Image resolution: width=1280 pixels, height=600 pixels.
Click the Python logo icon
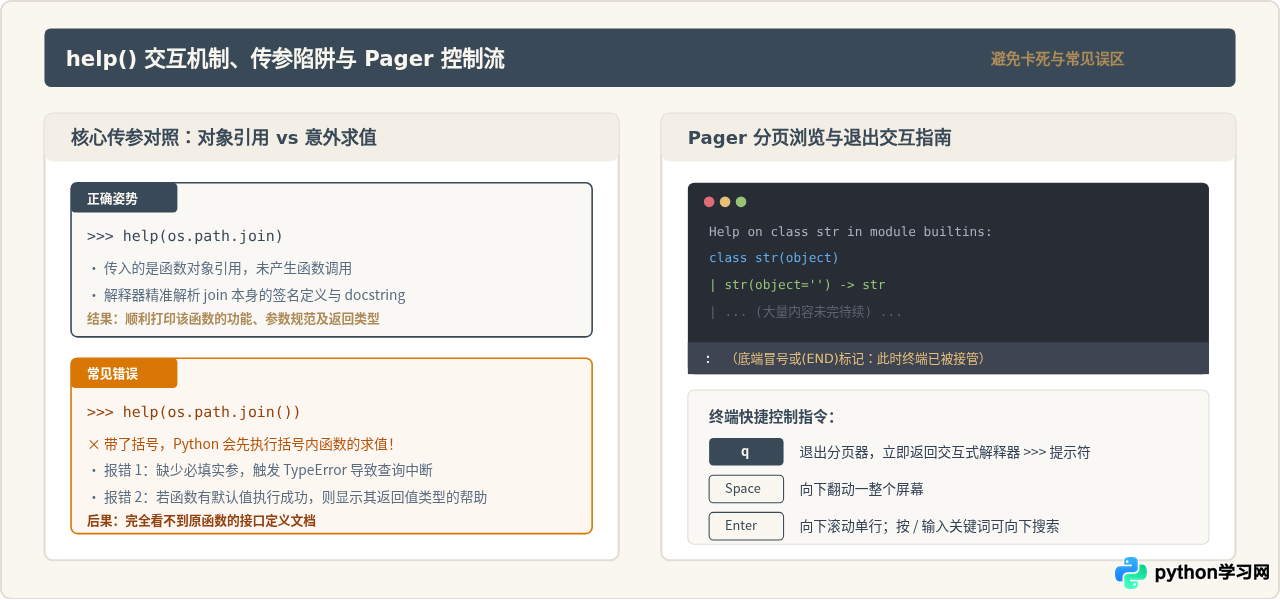click(x=1131, y=573)
